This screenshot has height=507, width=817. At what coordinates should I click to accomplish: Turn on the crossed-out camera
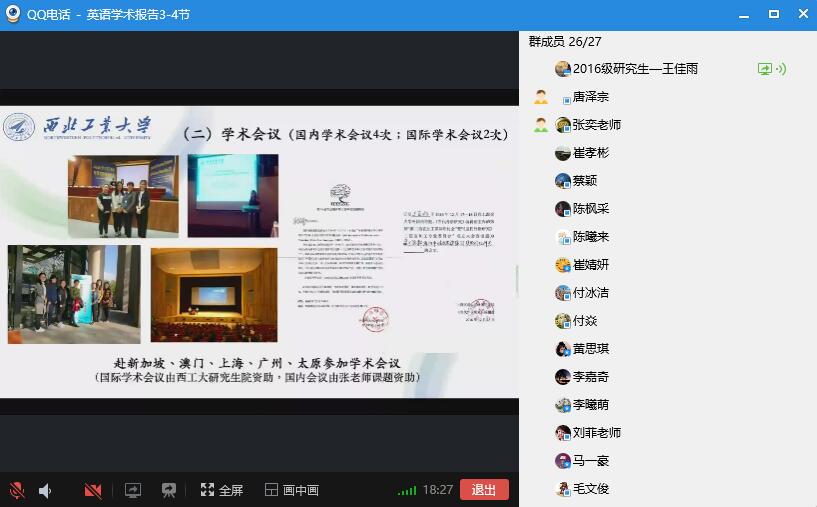point(93,490)
